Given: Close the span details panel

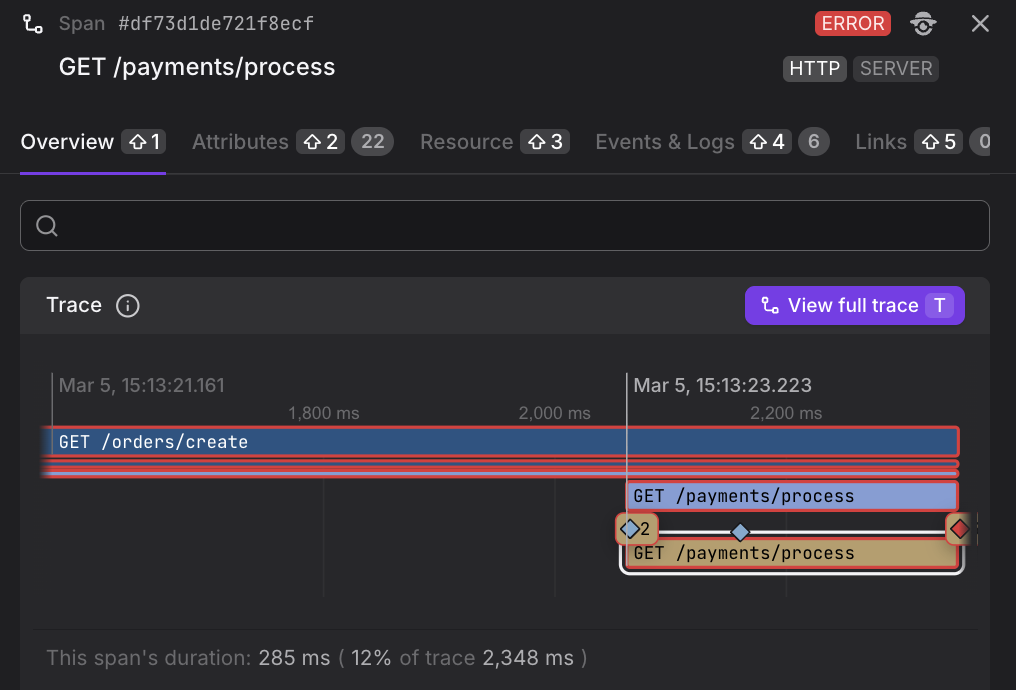Looking at the screenshot, I should point(980,24).
